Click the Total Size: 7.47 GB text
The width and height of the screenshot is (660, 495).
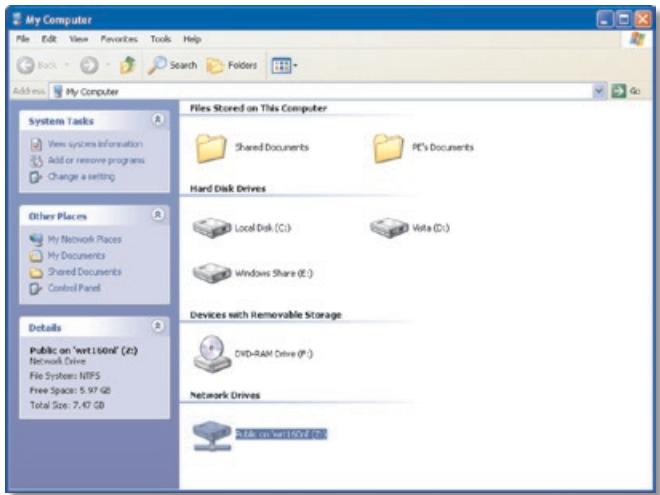pos(67,405)
